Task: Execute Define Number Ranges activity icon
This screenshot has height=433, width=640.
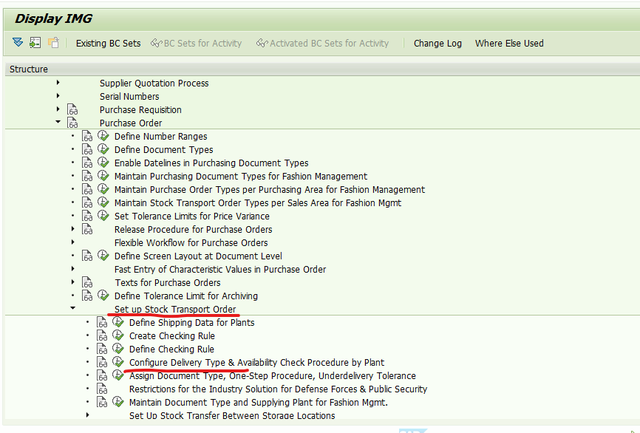Action: point(103,135)
